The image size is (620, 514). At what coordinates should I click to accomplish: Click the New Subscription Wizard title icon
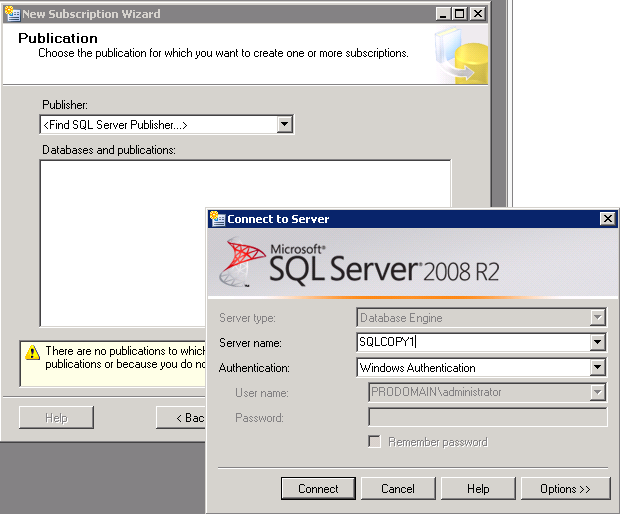pyautogui.click(x=11, y=14)
